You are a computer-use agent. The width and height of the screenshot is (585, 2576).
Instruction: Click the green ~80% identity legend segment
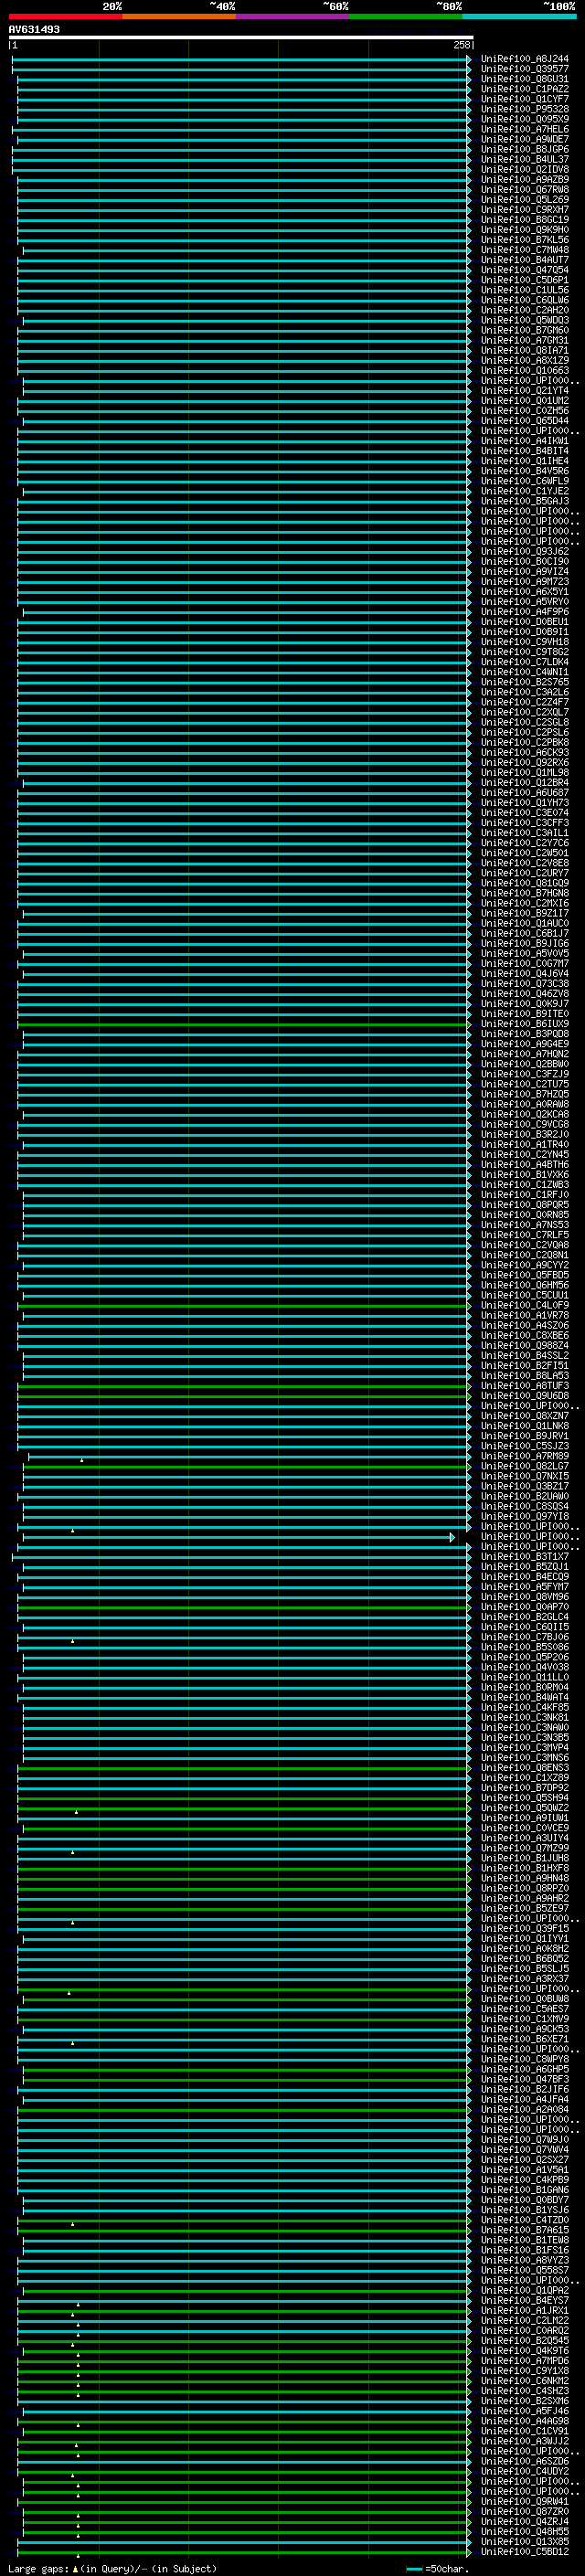click(x=406, y=16)
